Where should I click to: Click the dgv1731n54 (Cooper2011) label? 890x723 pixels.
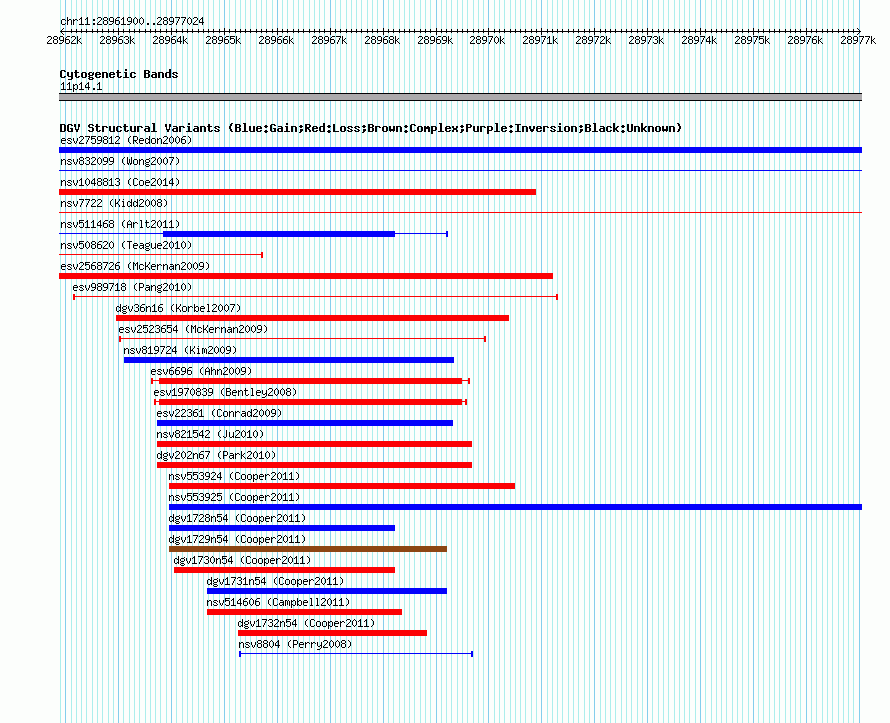275,581
